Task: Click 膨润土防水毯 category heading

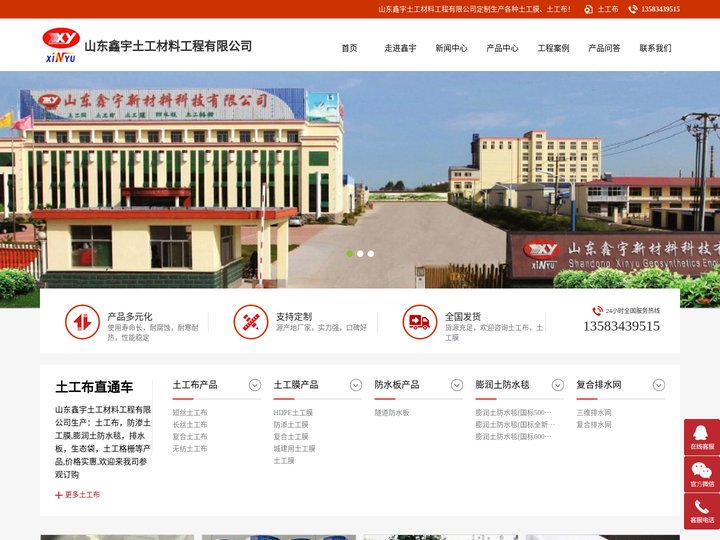Action: 502,384
